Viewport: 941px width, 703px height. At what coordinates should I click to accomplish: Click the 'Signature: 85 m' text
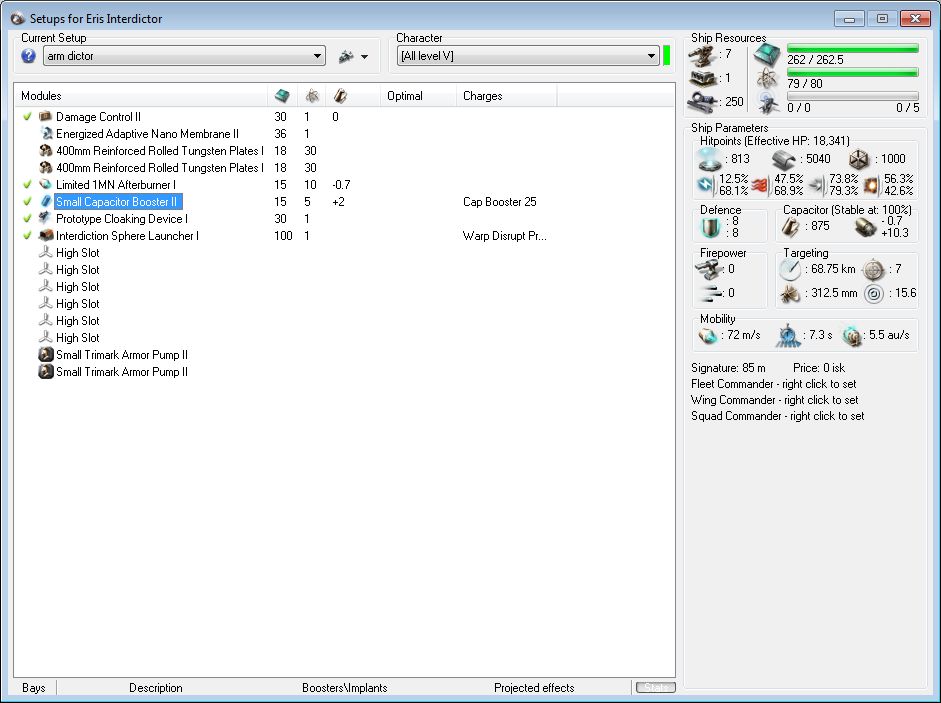click(x=728, y=367)
